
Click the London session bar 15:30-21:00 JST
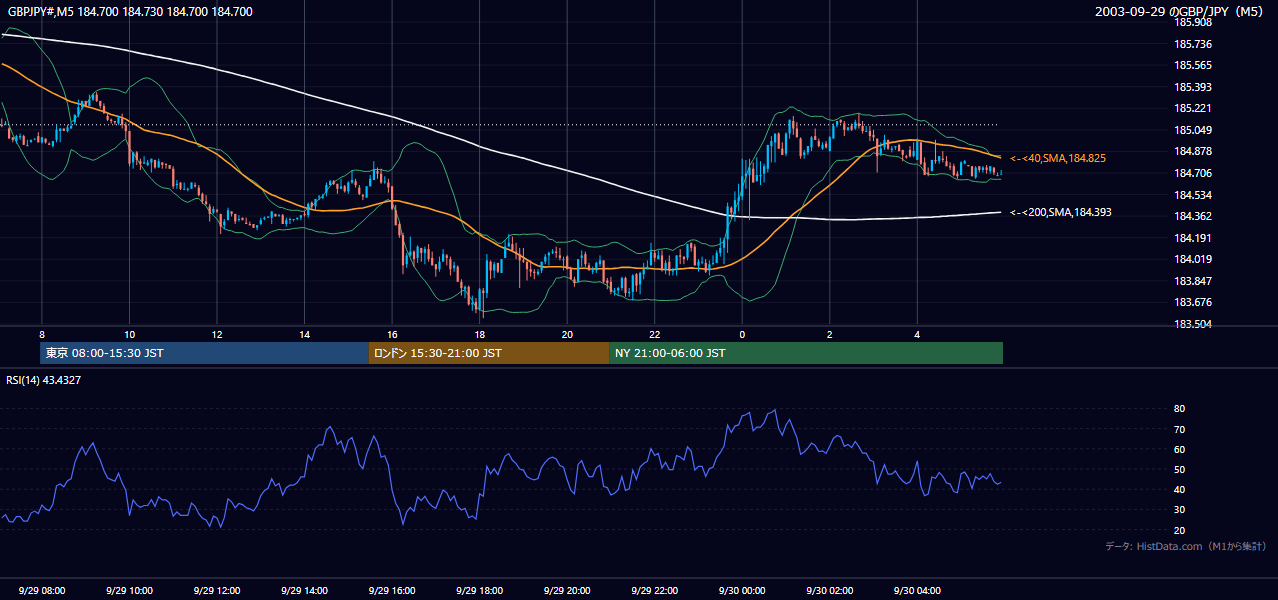coord(489,353)
